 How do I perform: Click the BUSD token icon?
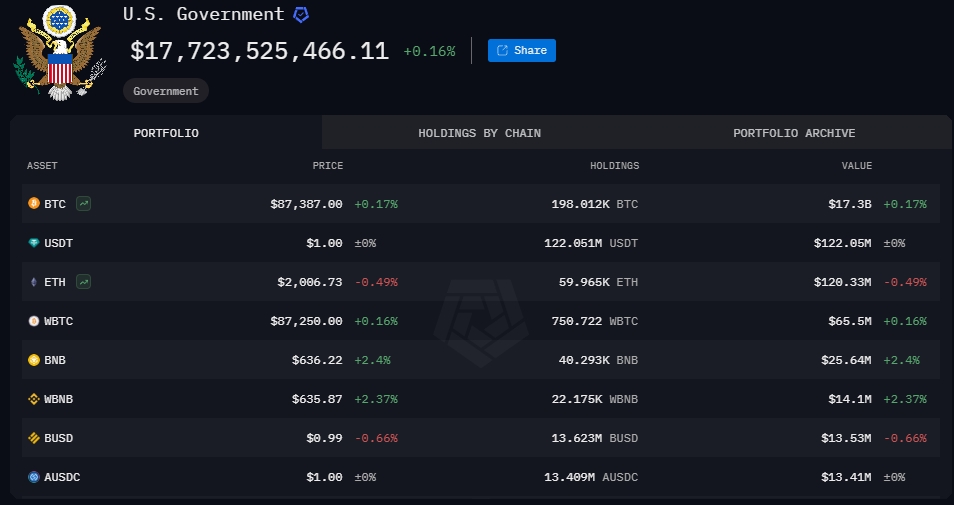34,437
